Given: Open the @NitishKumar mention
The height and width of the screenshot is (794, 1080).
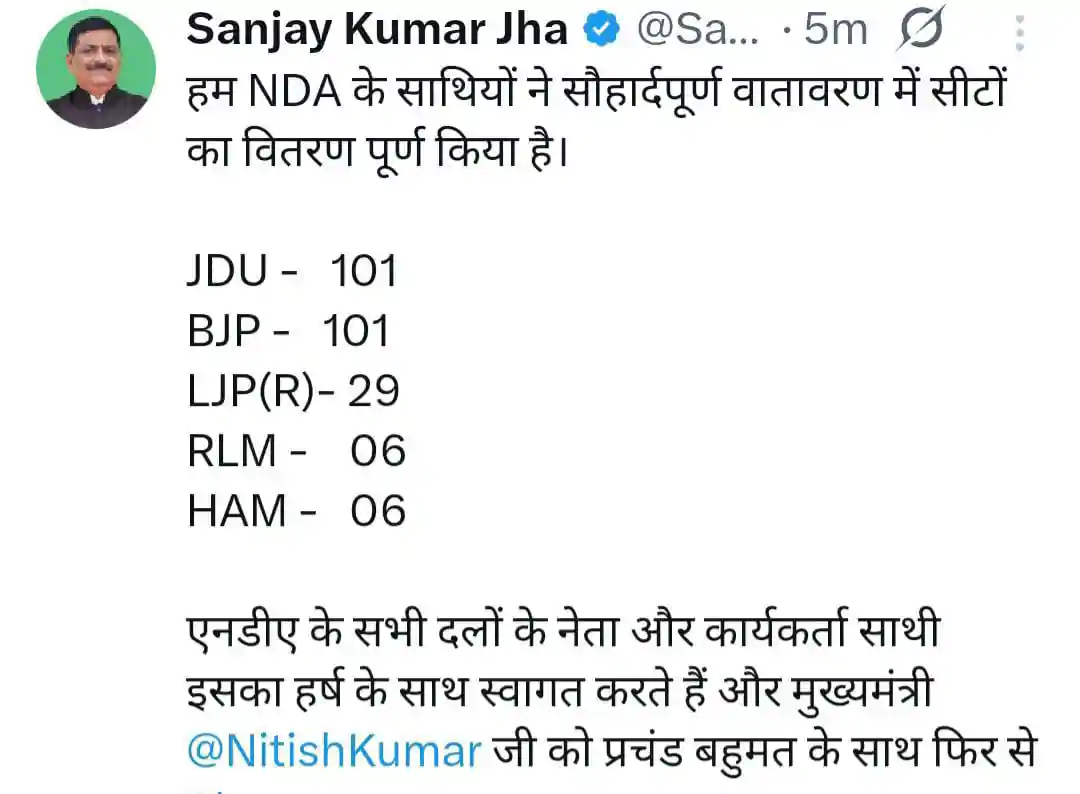Looking at the screenshot, I should [x=334, y=752].
